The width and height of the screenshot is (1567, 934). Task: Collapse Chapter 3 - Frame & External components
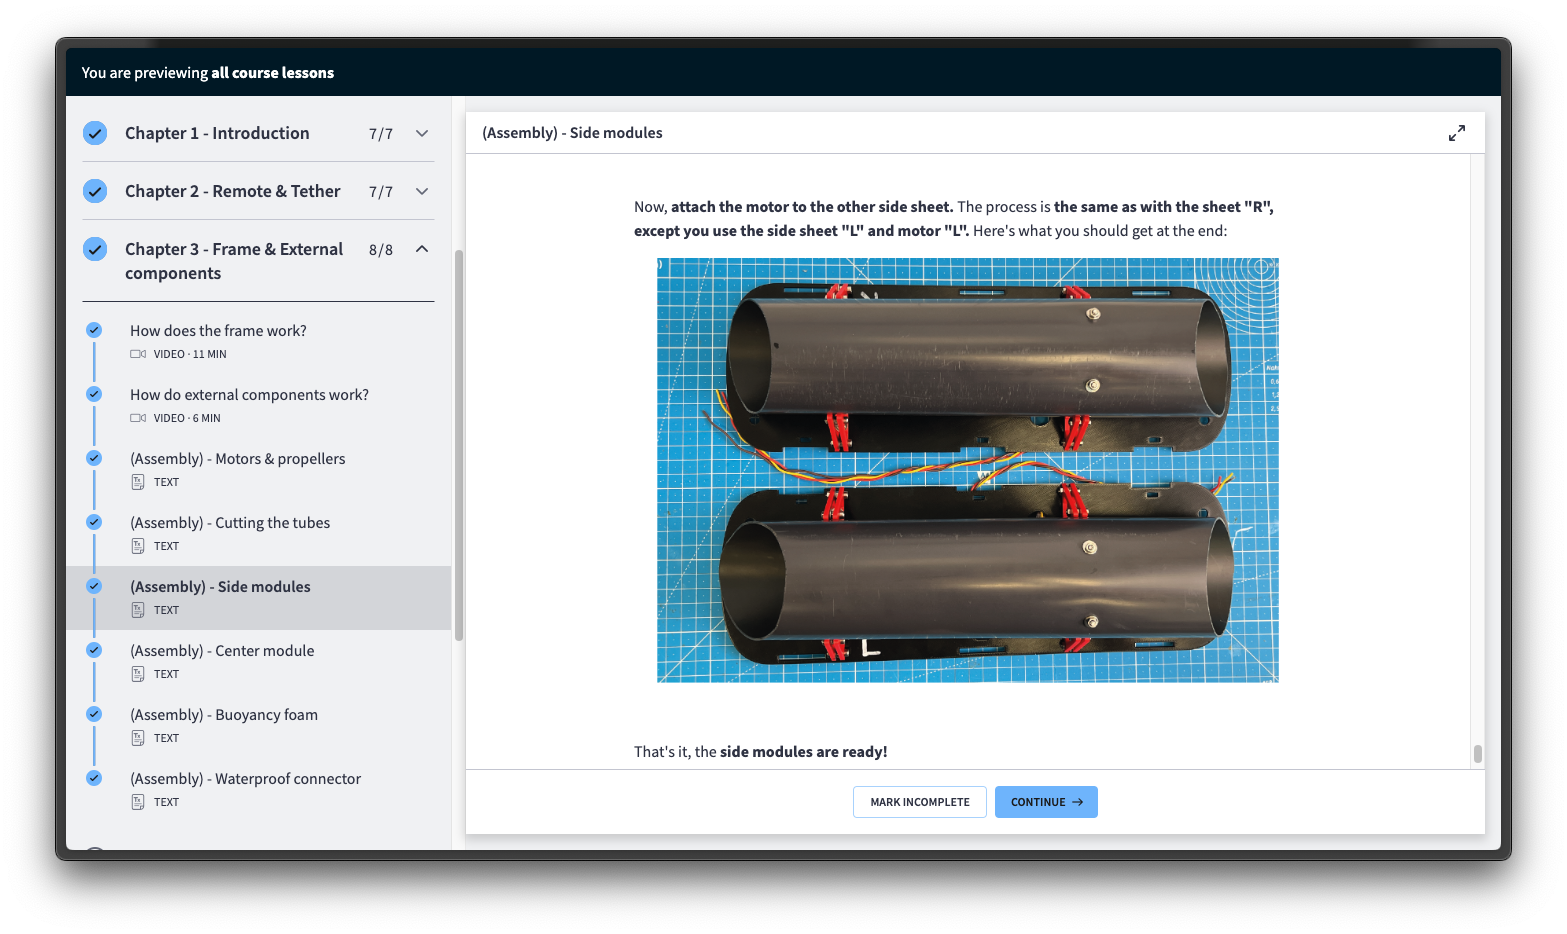[x=422, y=249]
